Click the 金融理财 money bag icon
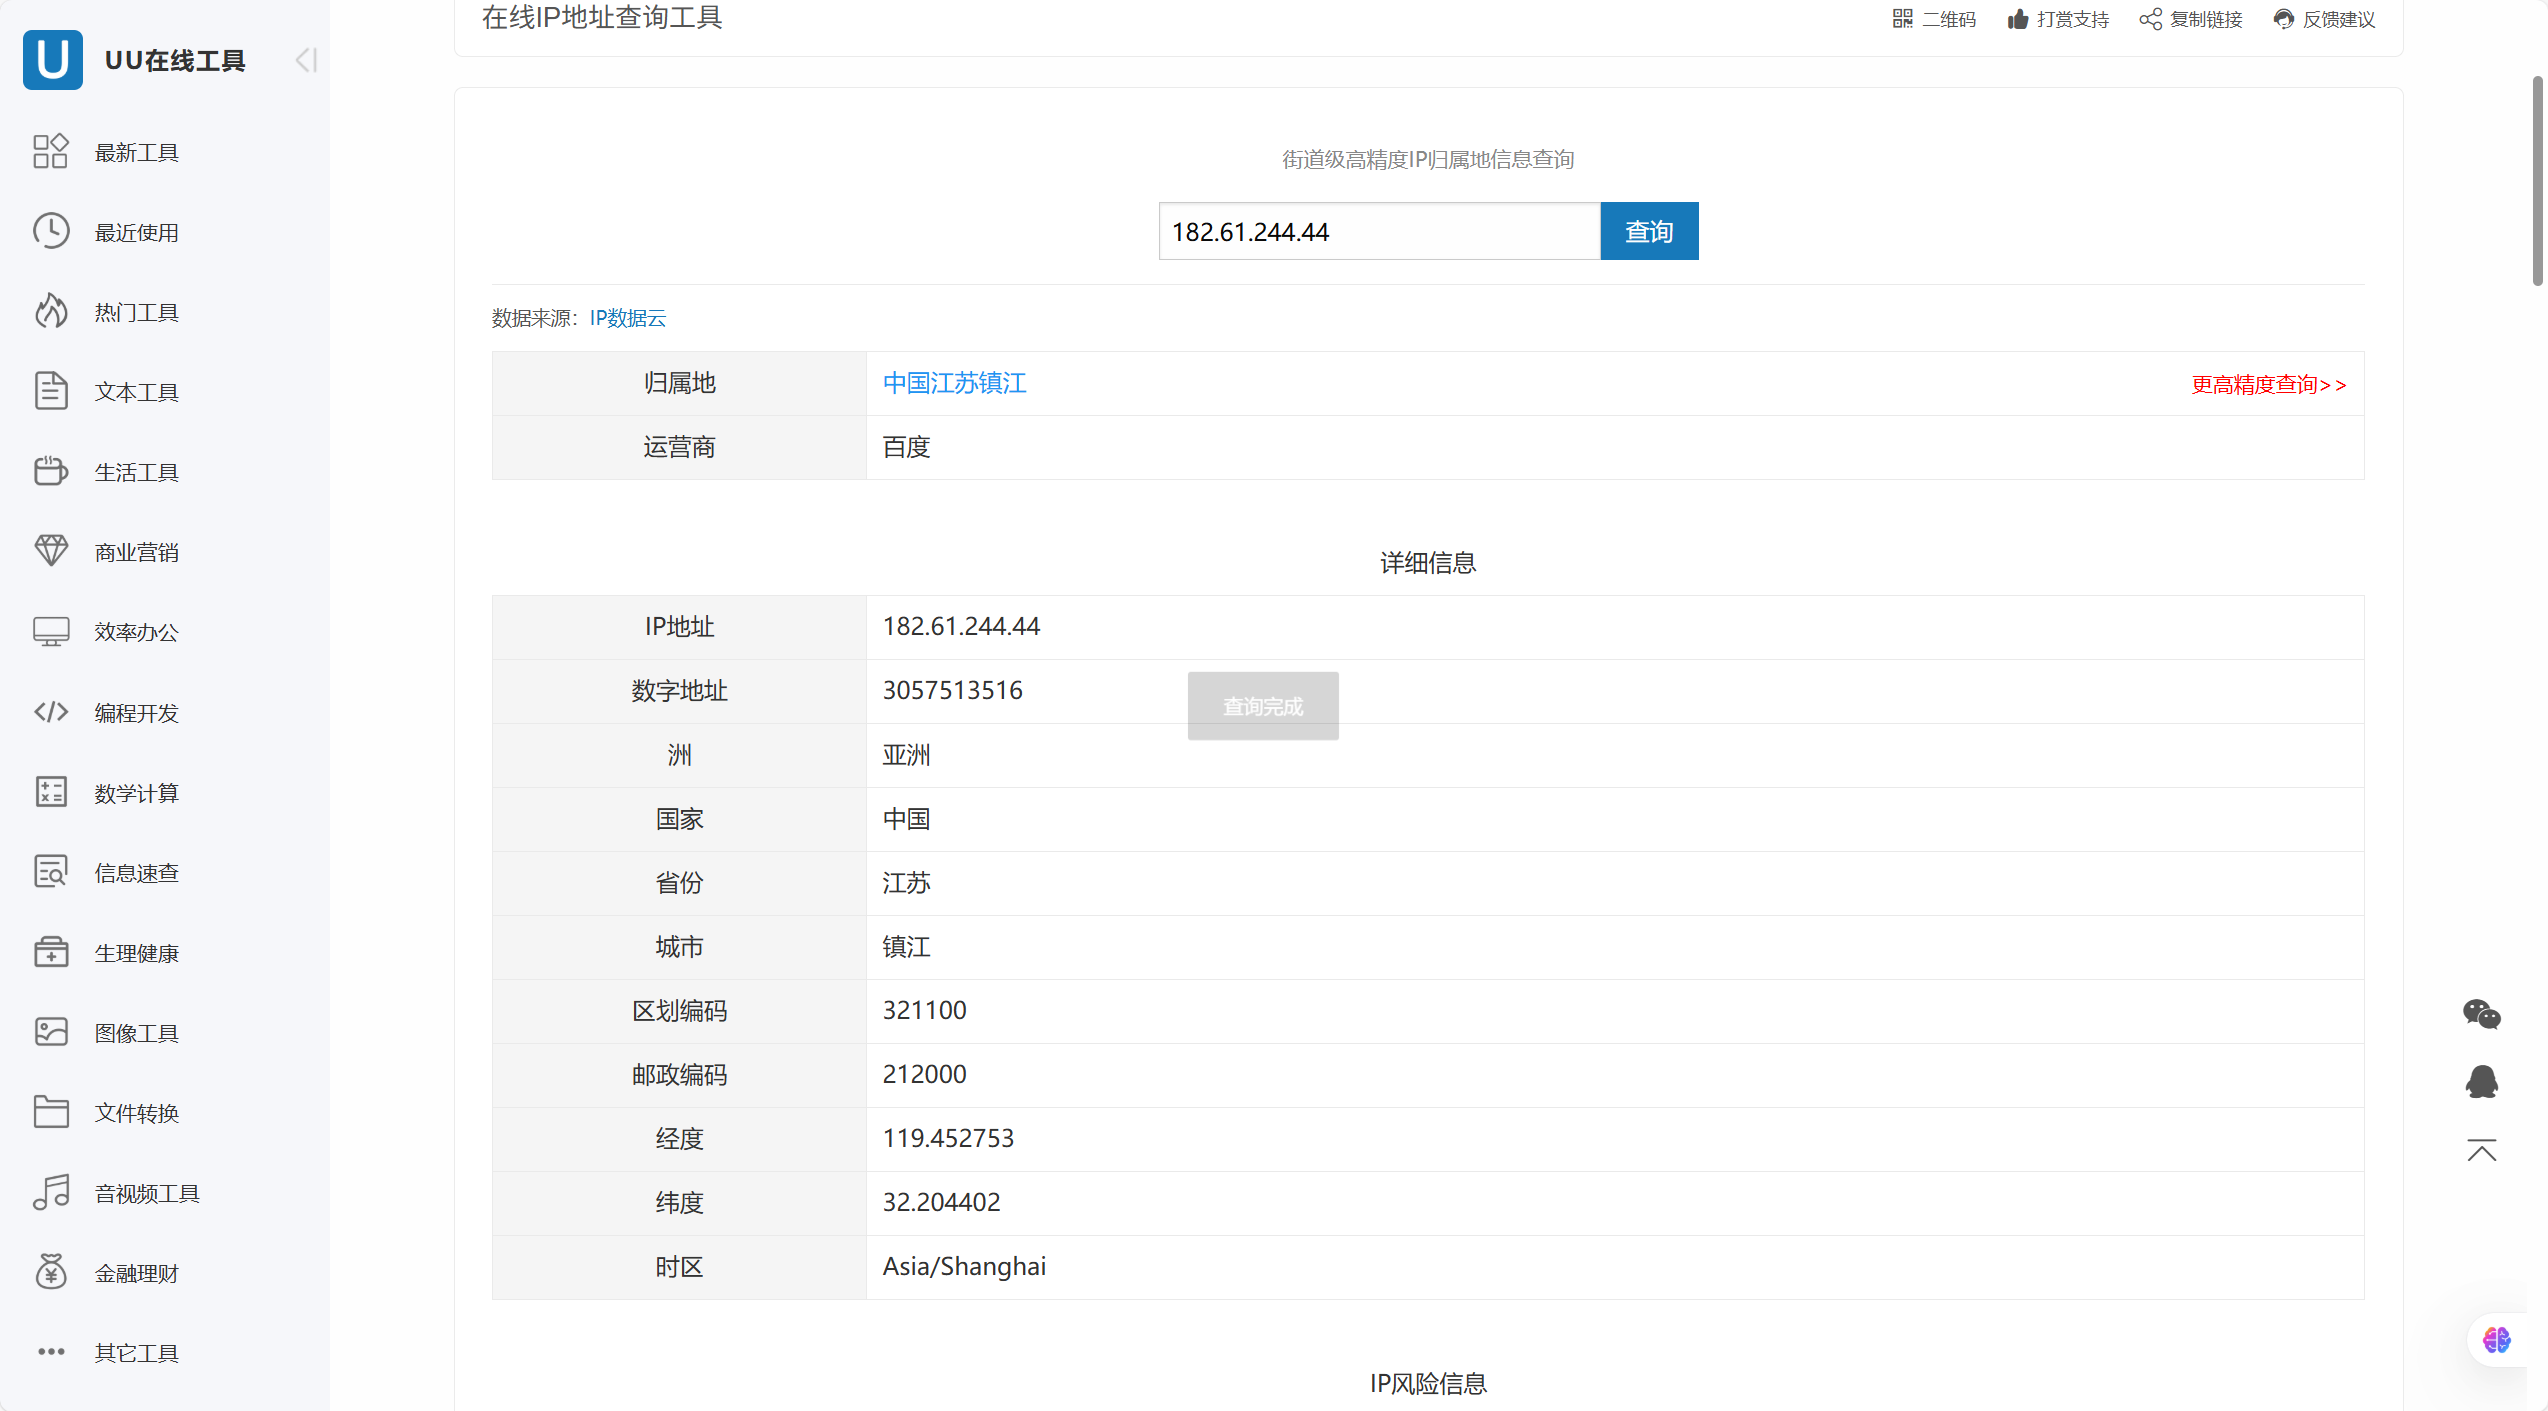This screenshot has height=1411, width=2548. 51,1272
